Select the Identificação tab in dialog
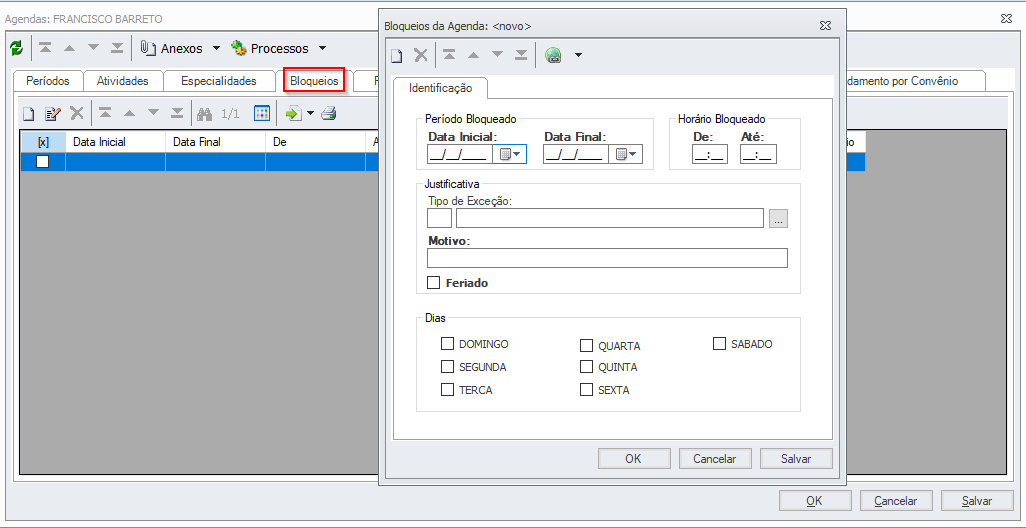This screenshot has width=1026, height=528. tap(440, 88)
